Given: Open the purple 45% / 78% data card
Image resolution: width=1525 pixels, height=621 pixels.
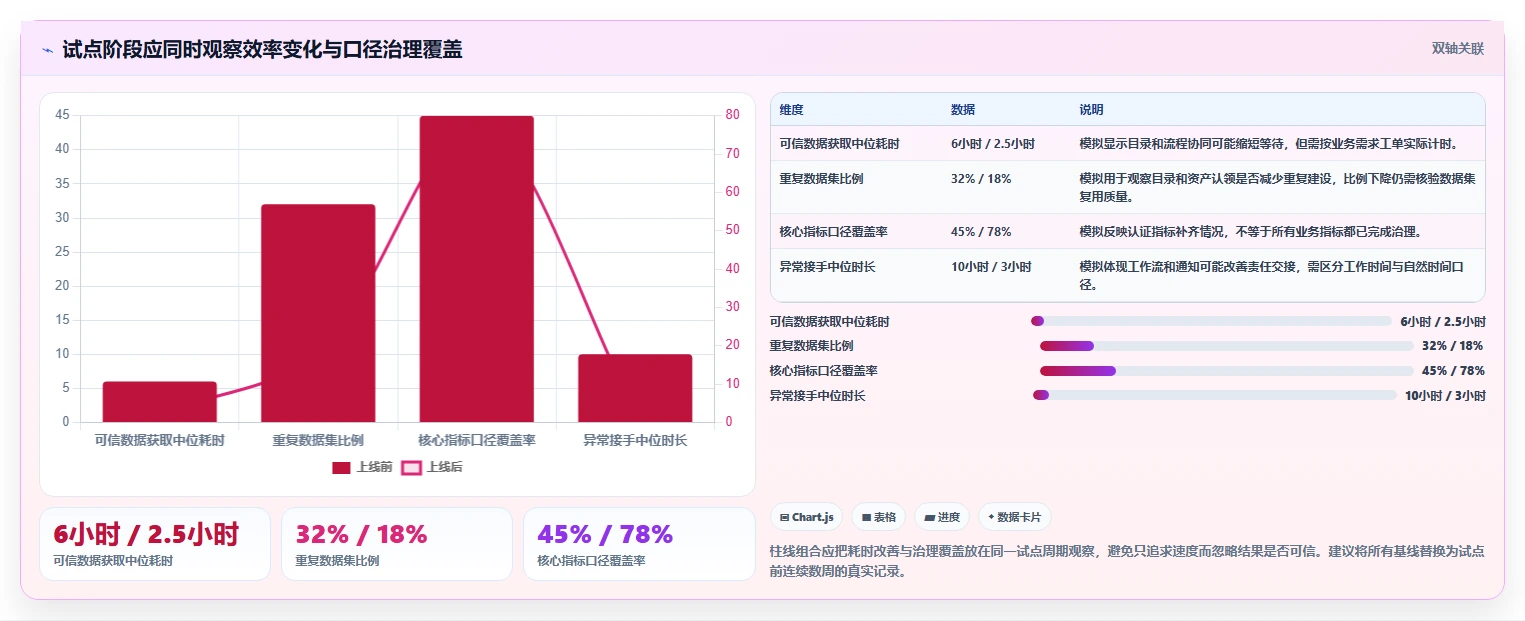Looking at the screenshot, I should pos(639,544).
